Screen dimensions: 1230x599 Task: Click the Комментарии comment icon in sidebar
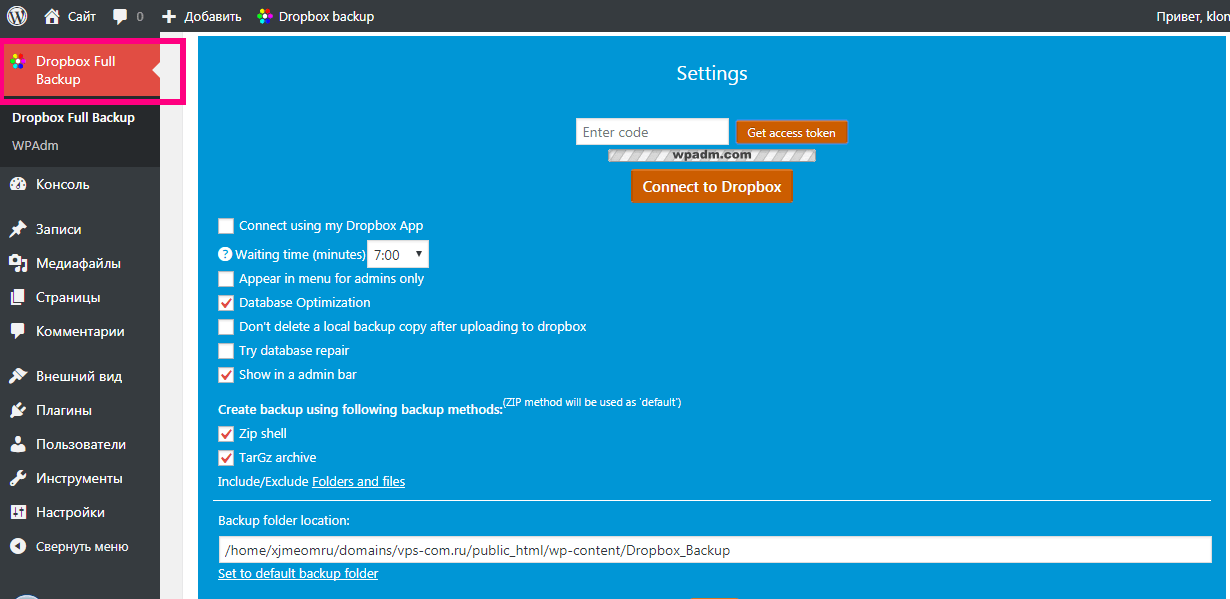point(17,331)
